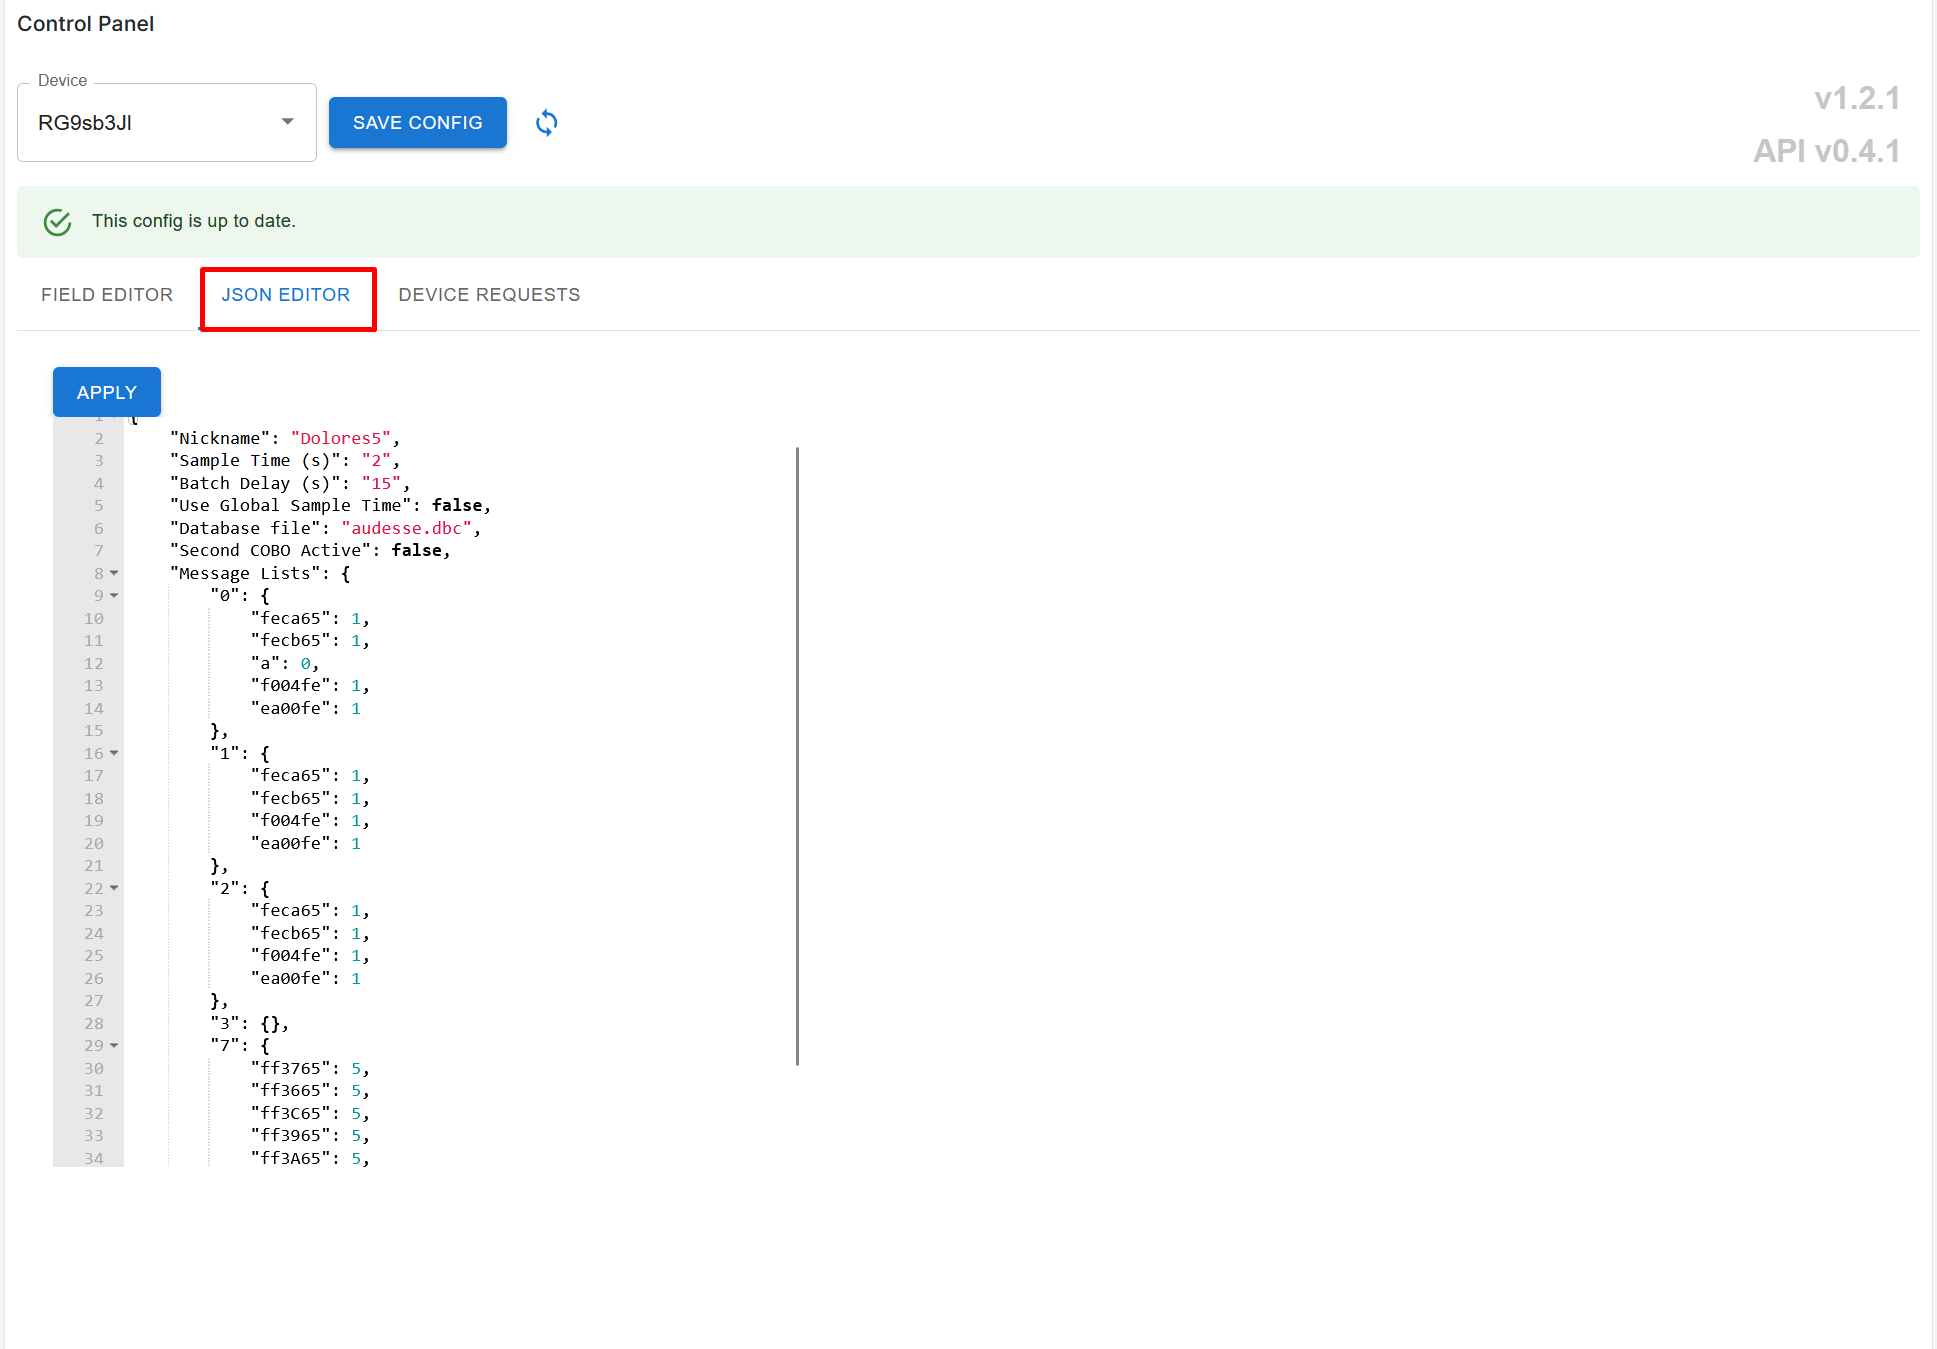
Task: Click the "a": 0 entry on line 12
Action: [x=285, y=664]
